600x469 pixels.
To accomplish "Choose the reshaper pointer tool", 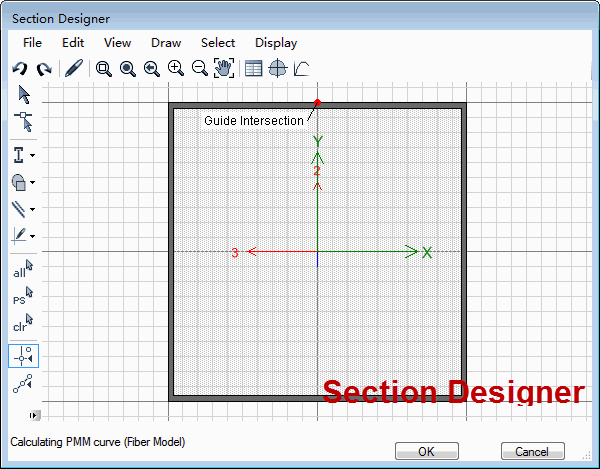I will 23,122.
